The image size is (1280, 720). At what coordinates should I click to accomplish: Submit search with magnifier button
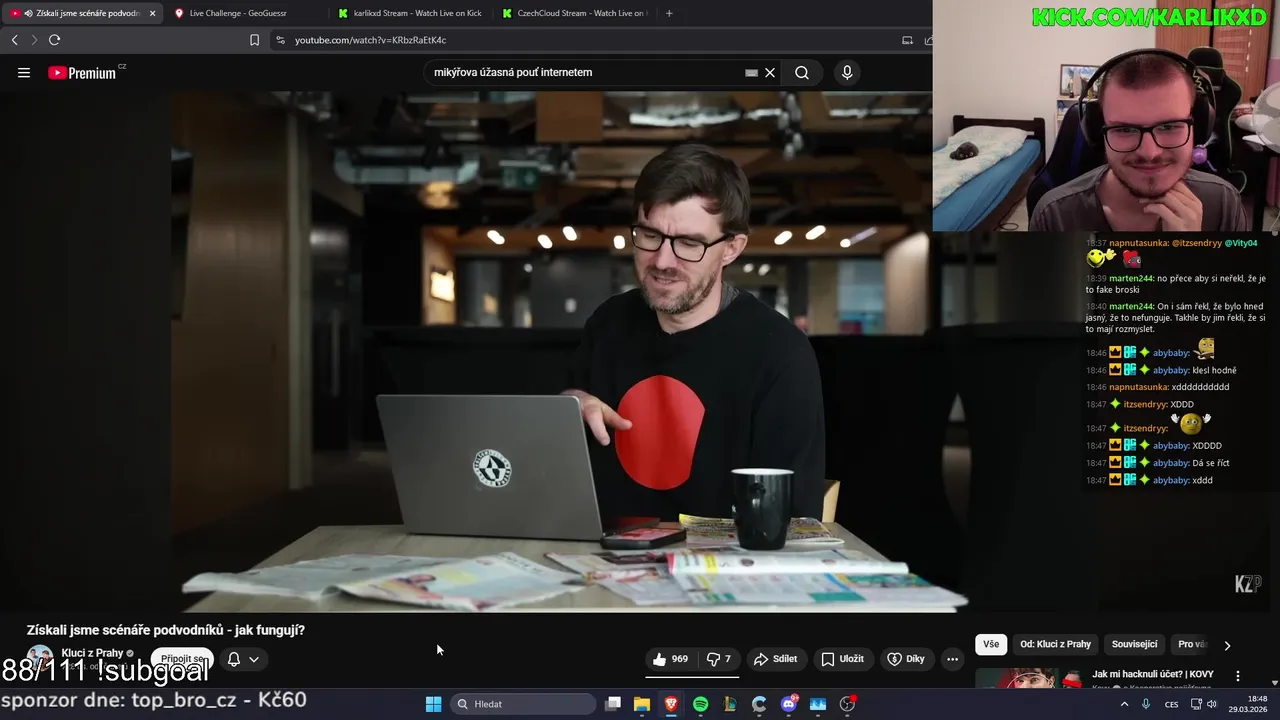point(802,72)
